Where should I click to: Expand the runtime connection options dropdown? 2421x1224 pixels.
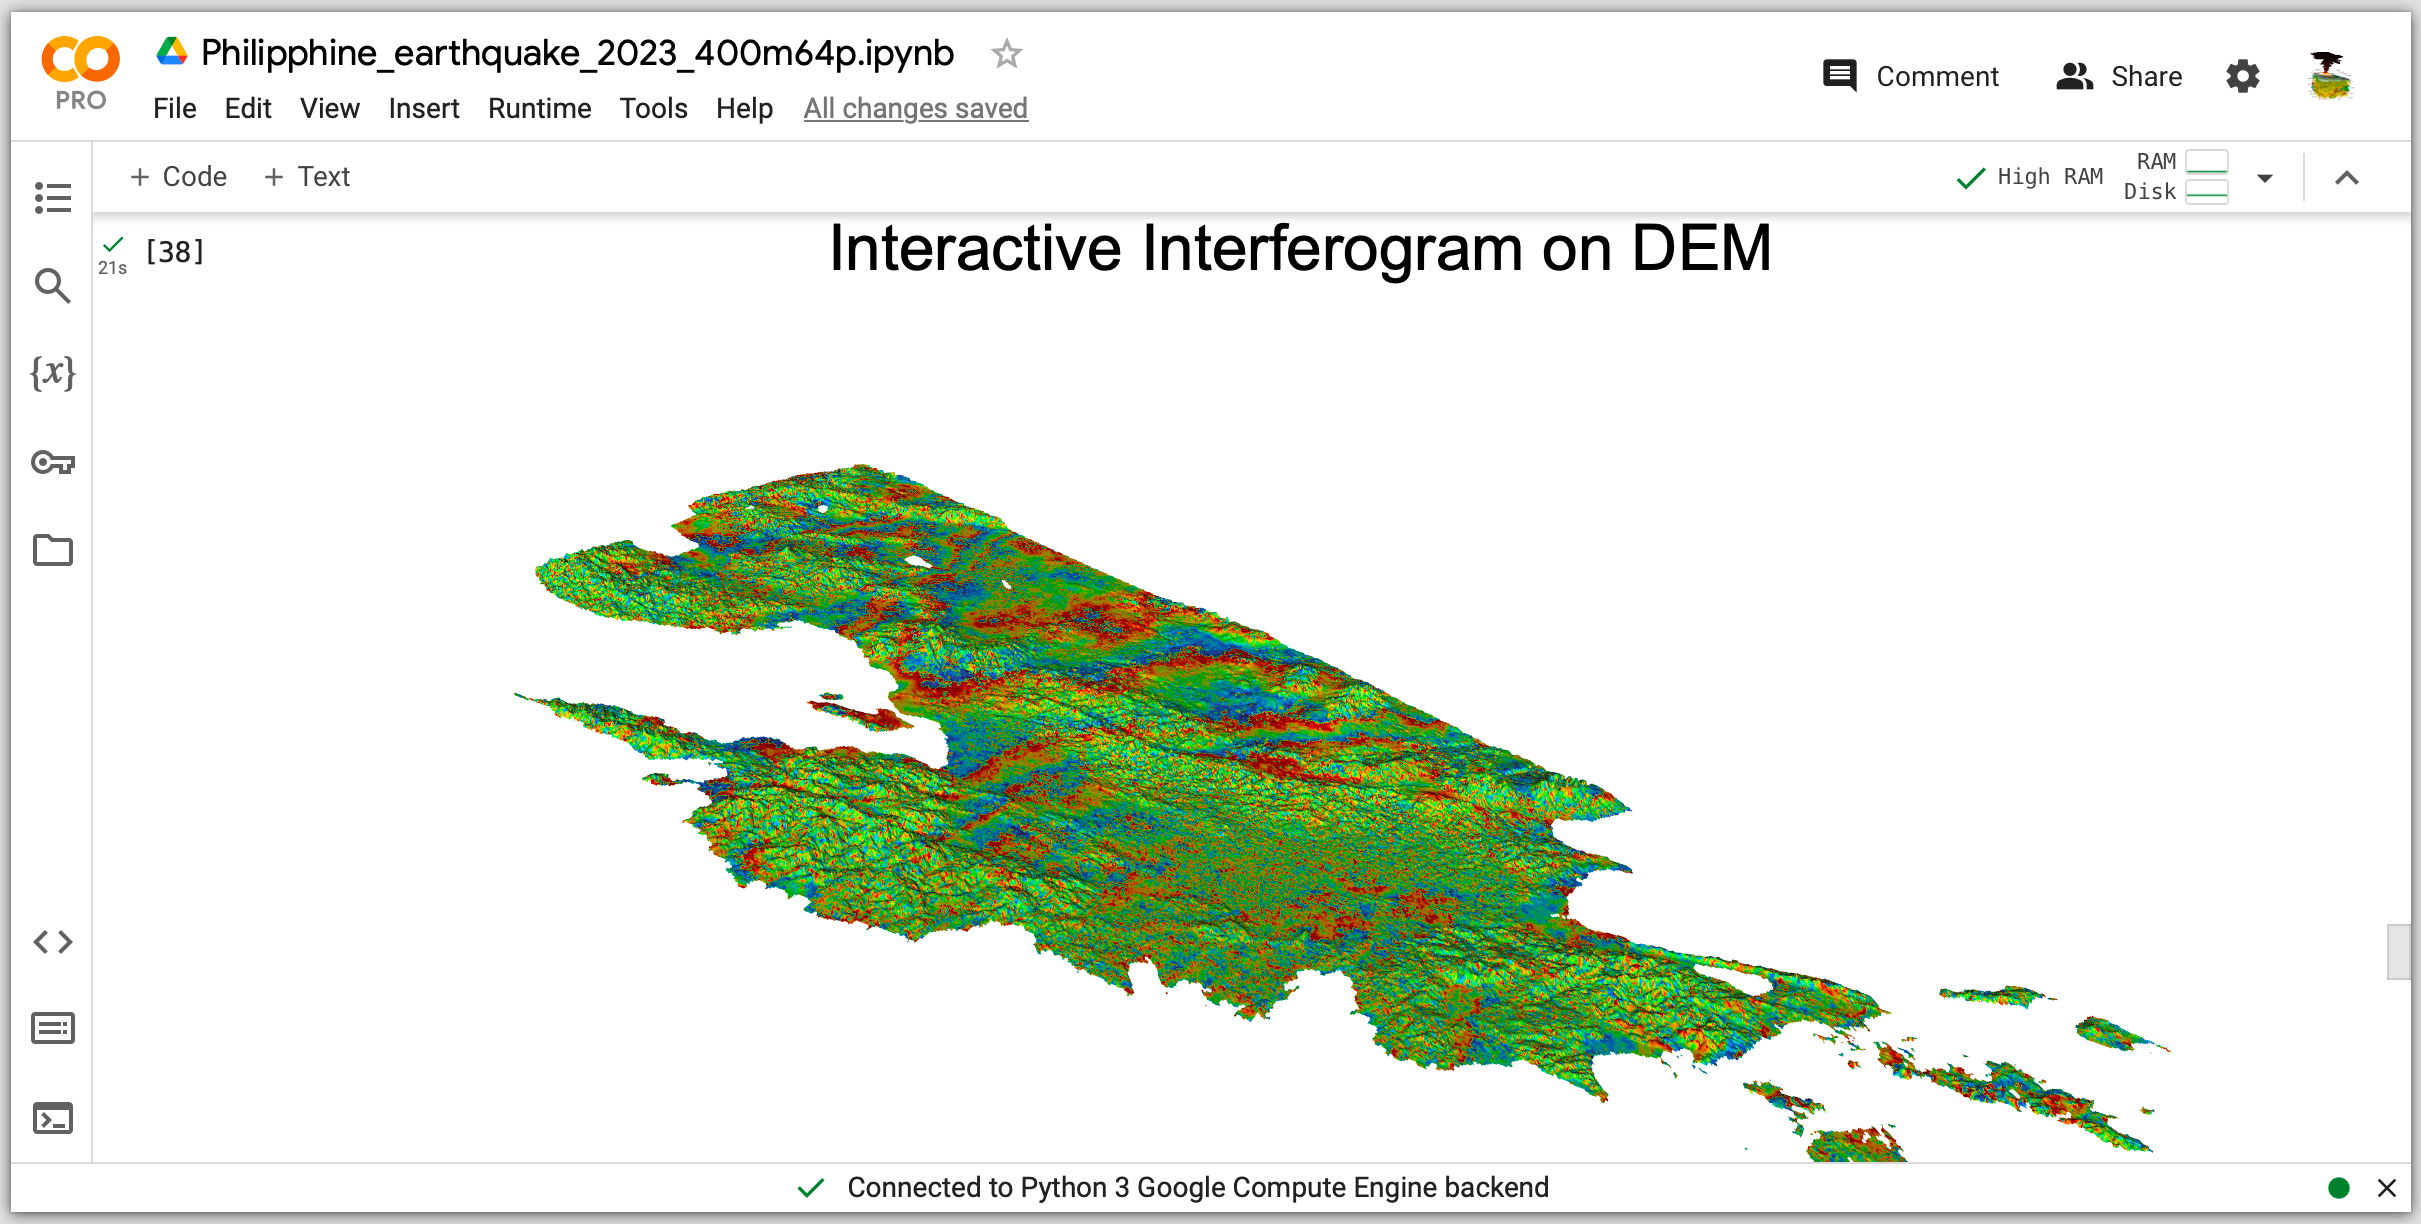click(2265, 178)
